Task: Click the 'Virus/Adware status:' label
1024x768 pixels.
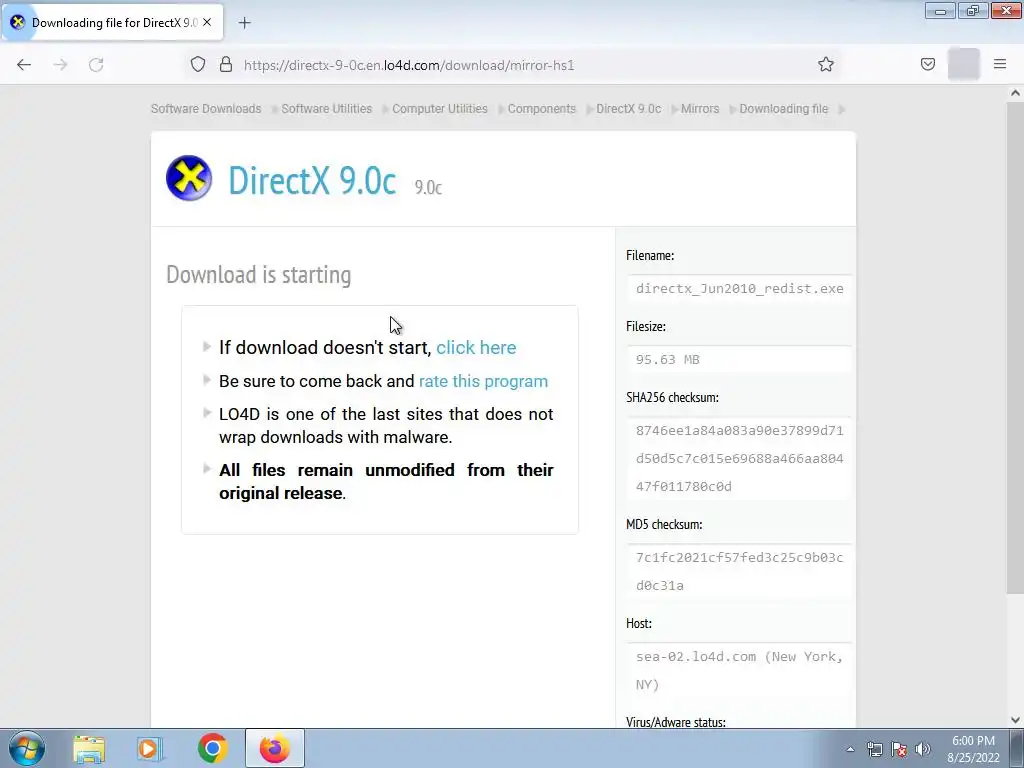Action: pos(676,722)
